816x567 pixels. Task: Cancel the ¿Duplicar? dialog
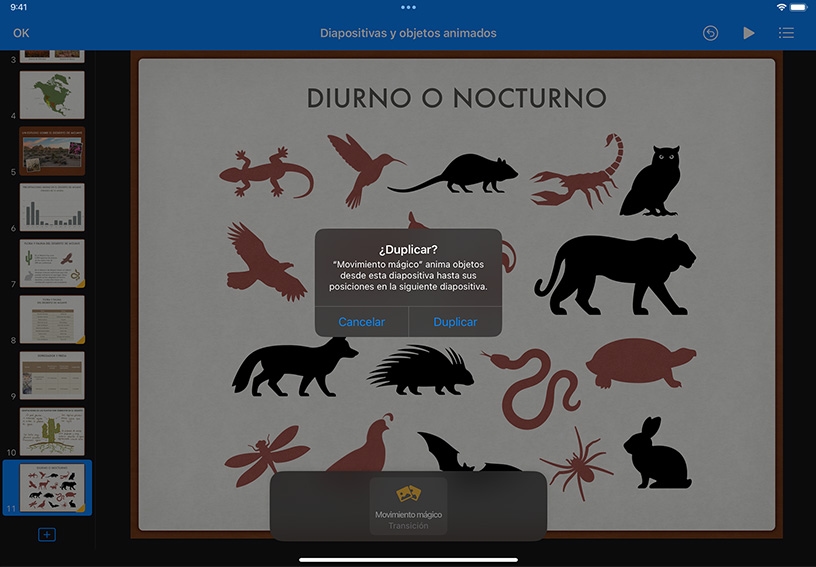tap(362, 322)
